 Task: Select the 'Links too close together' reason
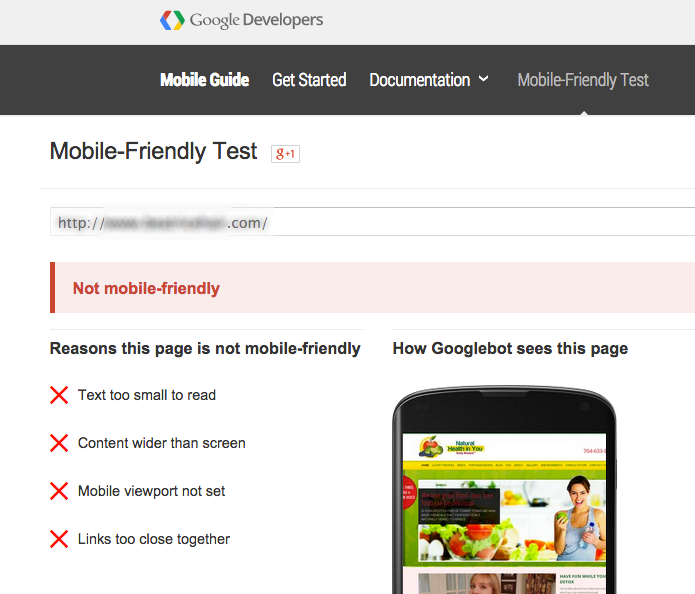coord(154,539)
